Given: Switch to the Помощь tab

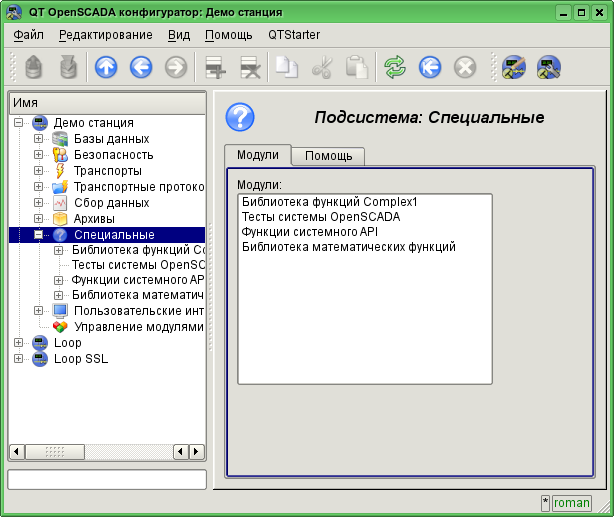Looking at the screenshot, I should [329, 156].
